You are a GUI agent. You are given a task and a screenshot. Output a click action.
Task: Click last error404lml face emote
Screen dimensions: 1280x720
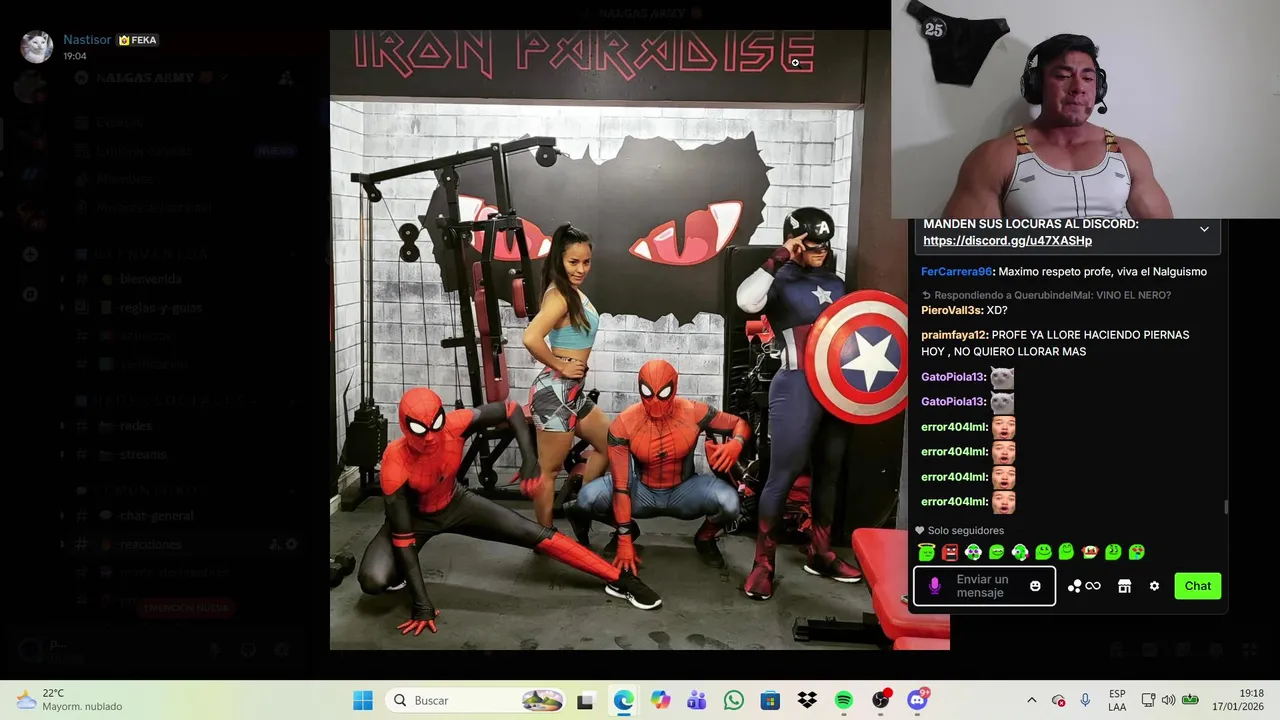pos(1003,502)
